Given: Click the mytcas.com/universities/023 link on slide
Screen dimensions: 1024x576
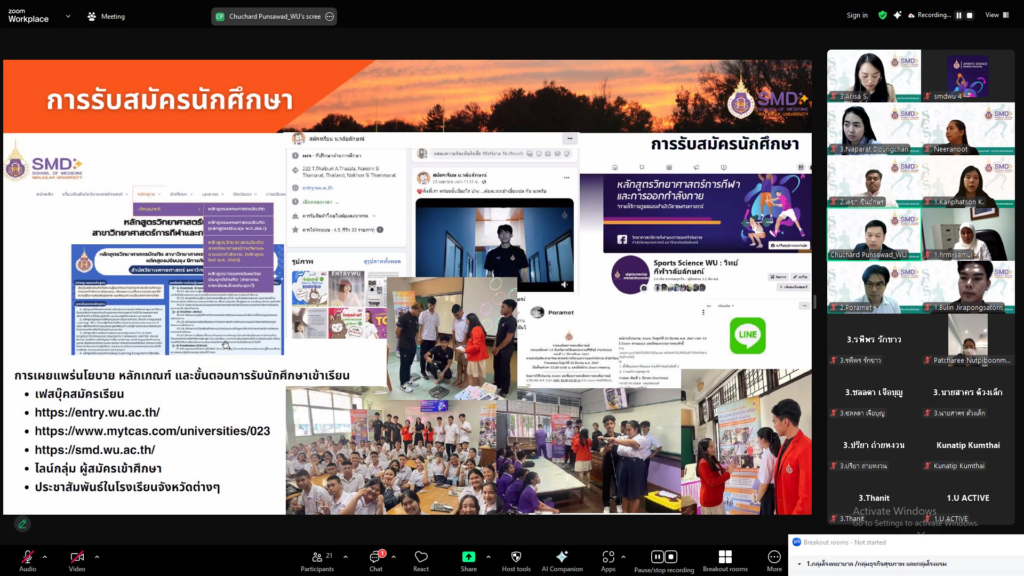Looking at the screenshot, I should pyautogui.click(x=152, y=431).
